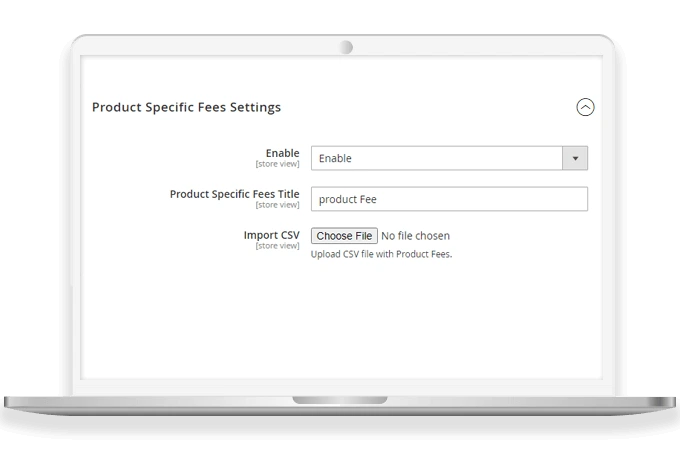This screenshot has height=450, width=680.
Task: Click the 'product Fee' text in the title field
Action: [347, 199]
